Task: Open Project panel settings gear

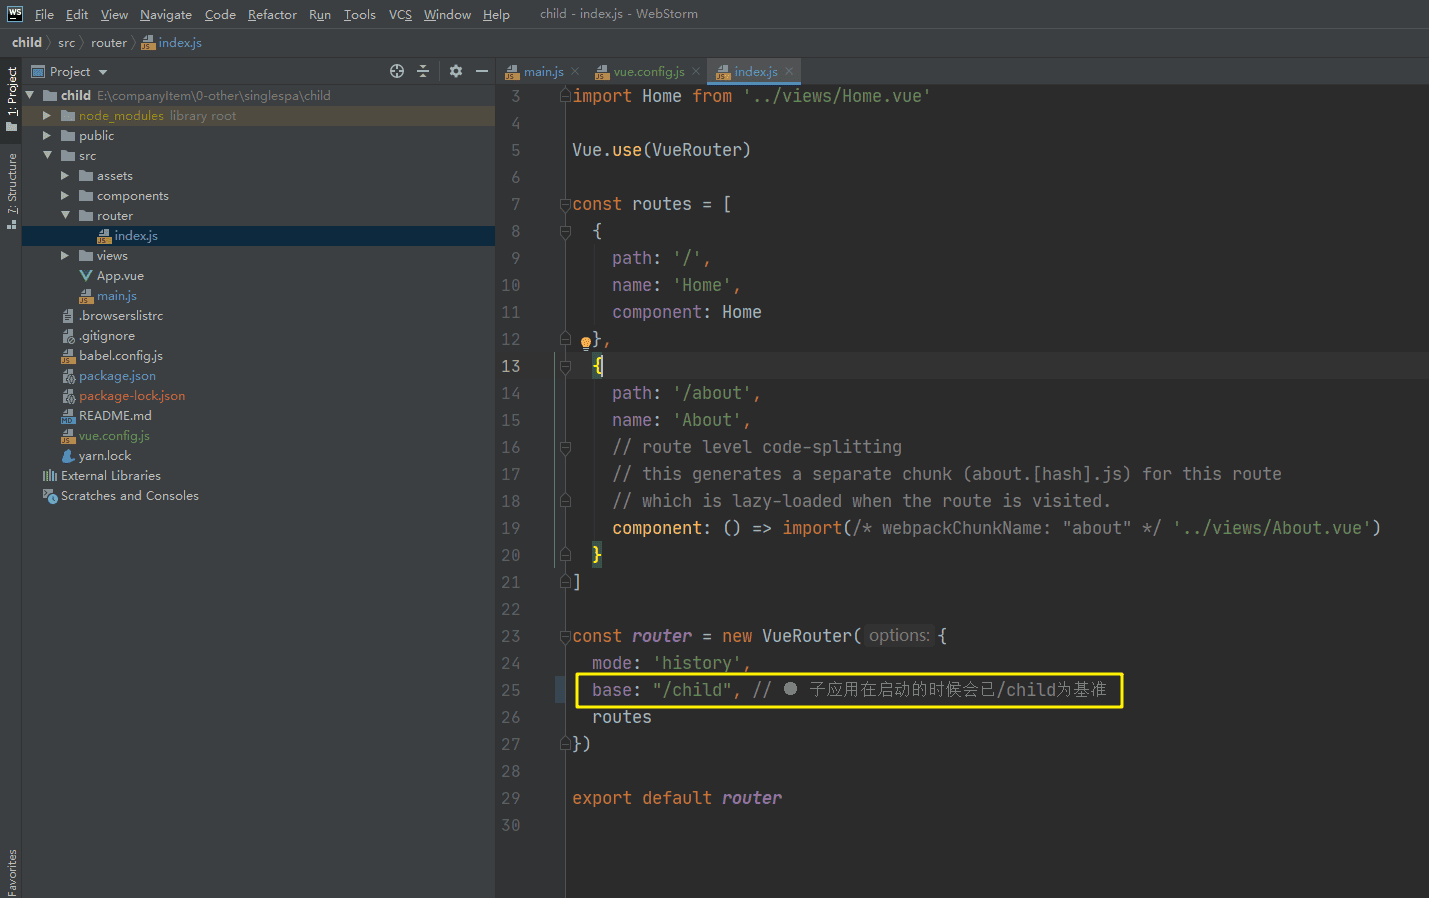Action: point(456,71)
